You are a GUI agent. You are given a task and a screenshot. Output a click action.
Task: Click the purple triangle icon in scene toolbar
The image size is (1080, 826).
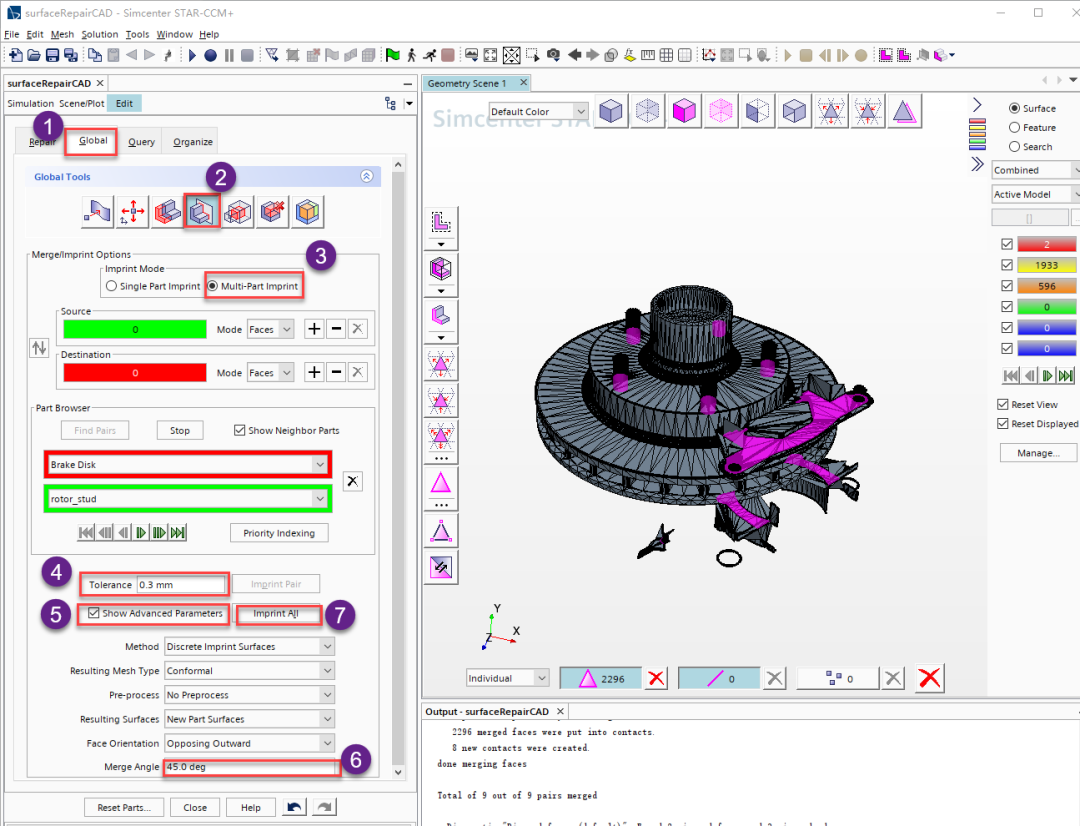pyautogui.click(x=904, y=111)
